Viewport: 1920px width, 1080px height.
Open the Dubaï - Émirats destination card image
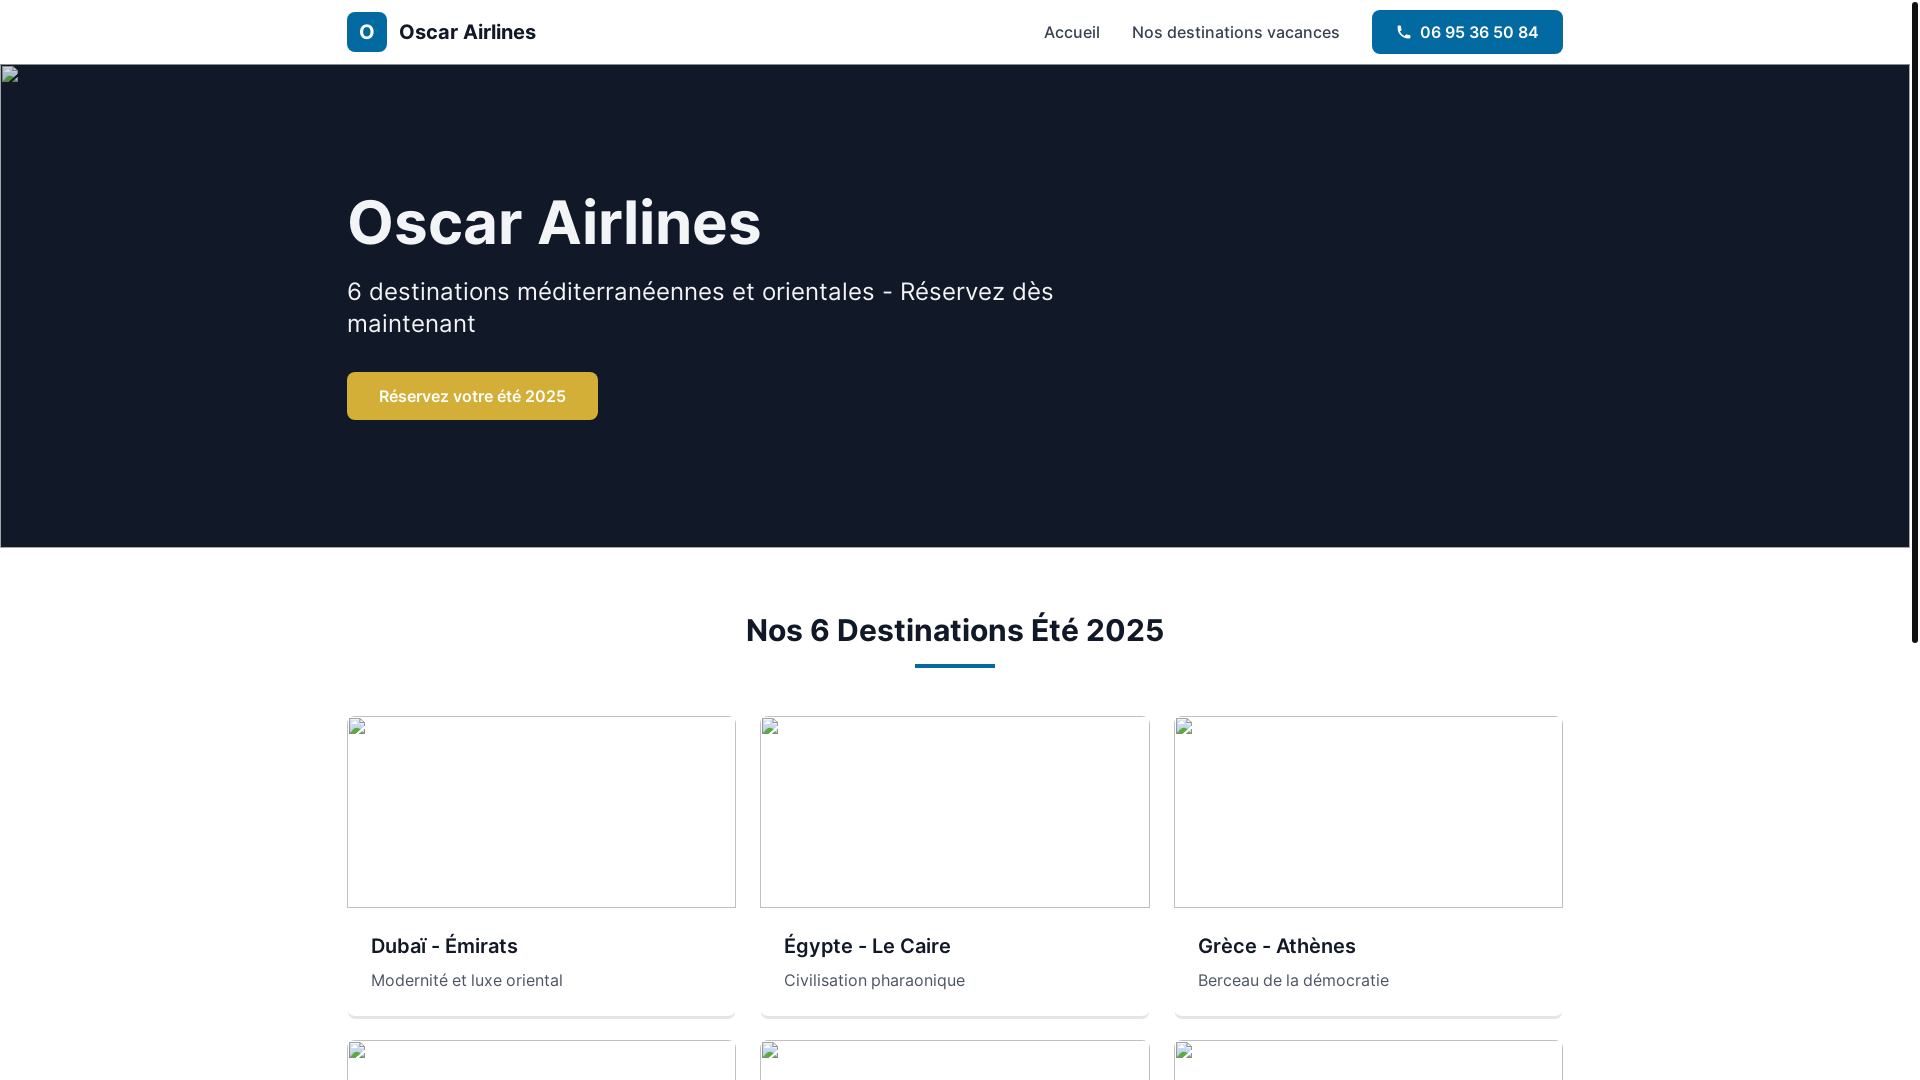[541, 812]
